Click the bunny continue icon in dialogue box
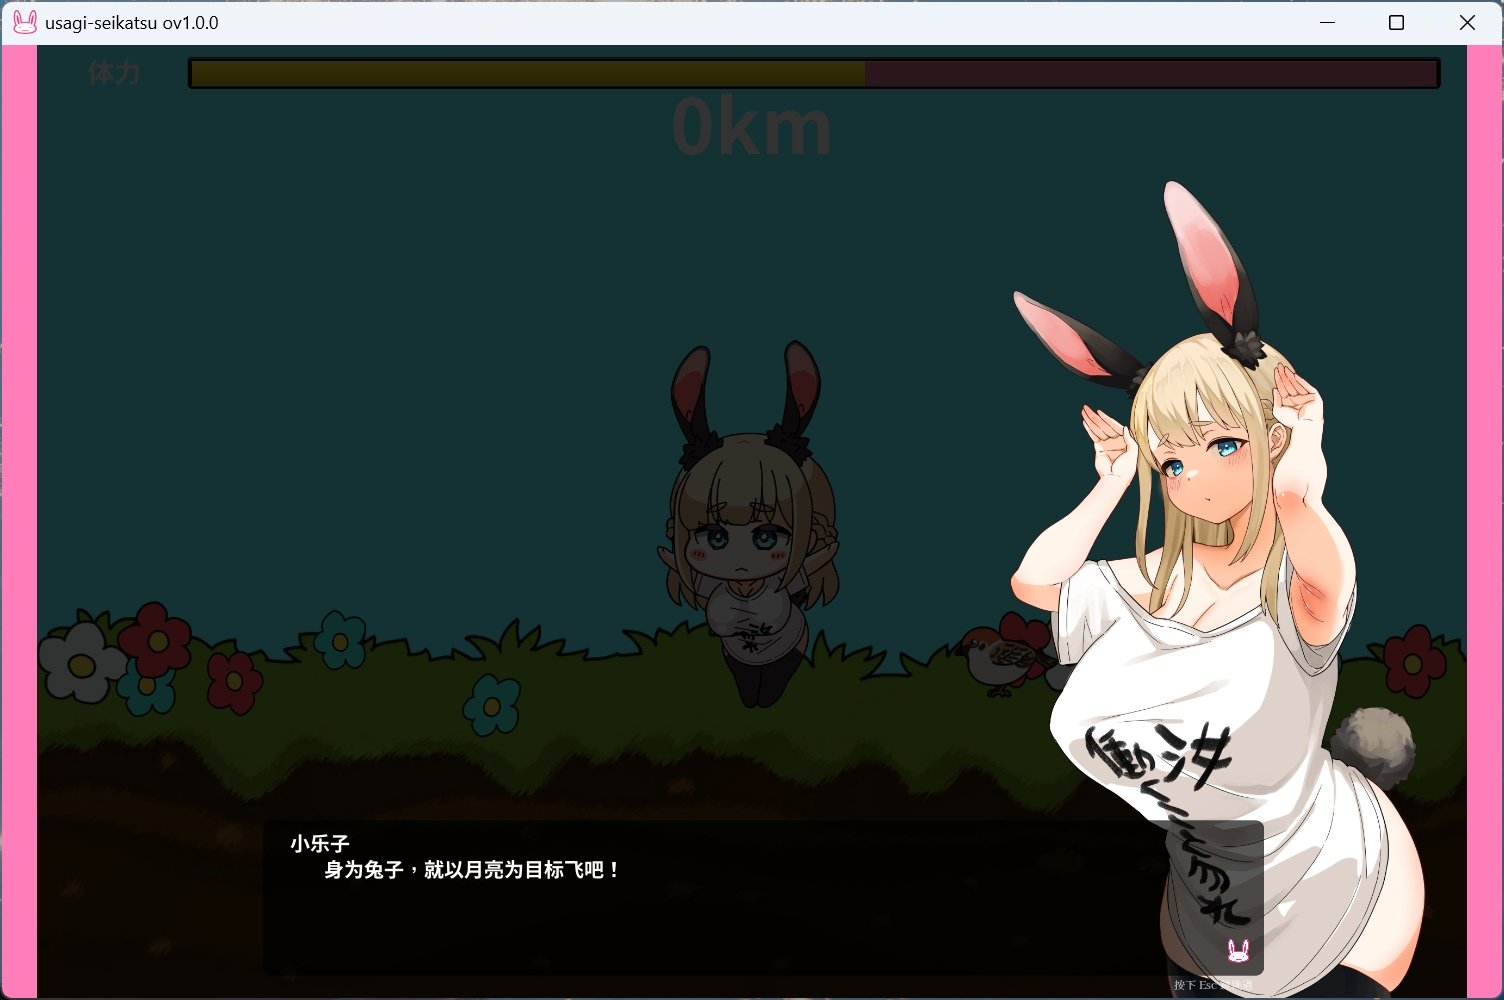Image resolution: width=1504 pixels, height=1000 pixels. click(1238, 951)
